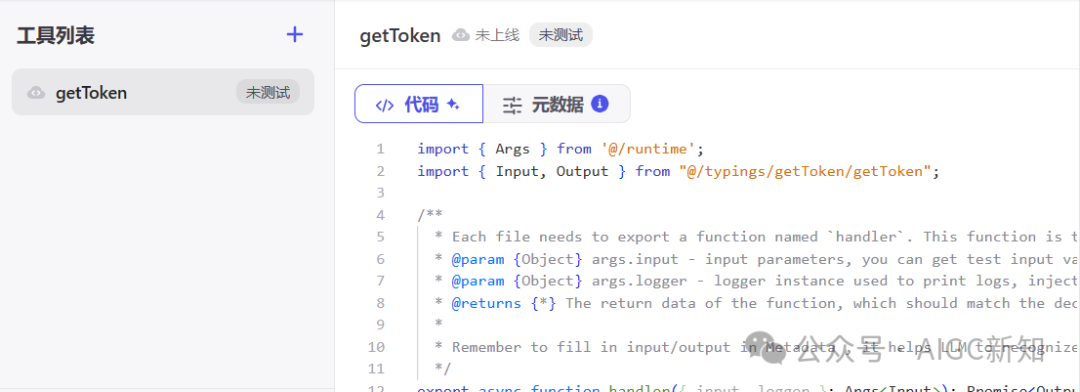Switch to the 代码 tab
The height and width of the screenshot is (392, 1080).
(x=419, y=104)
